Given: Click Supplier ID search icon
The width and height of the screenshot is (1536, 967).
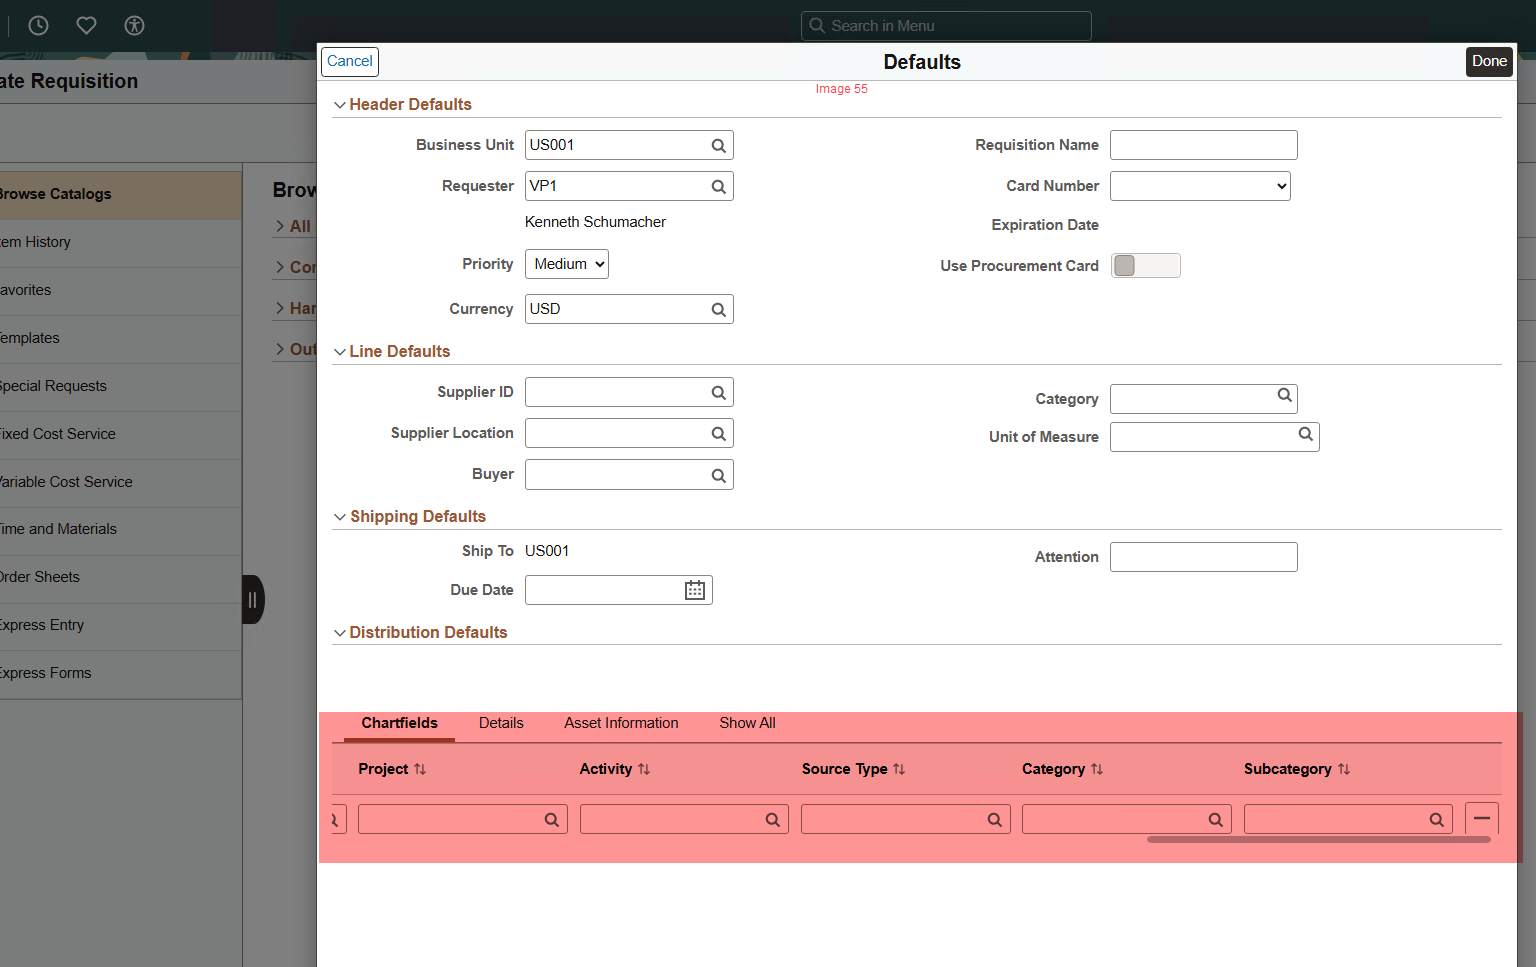Looking at the screenshot, I should (718, 393).
